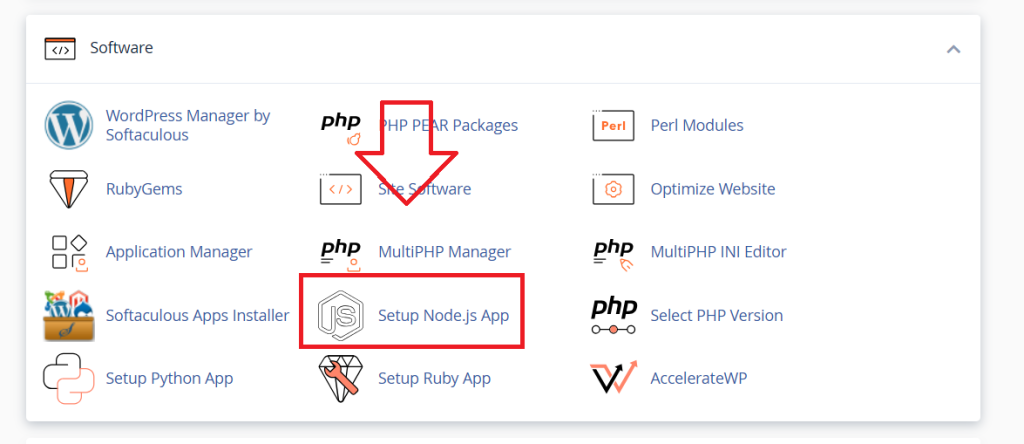Image resolution: width=1024 pixels, height=444 pixels.
Task: Click the AccelerateWP logo icon
Action: point(613,377)
